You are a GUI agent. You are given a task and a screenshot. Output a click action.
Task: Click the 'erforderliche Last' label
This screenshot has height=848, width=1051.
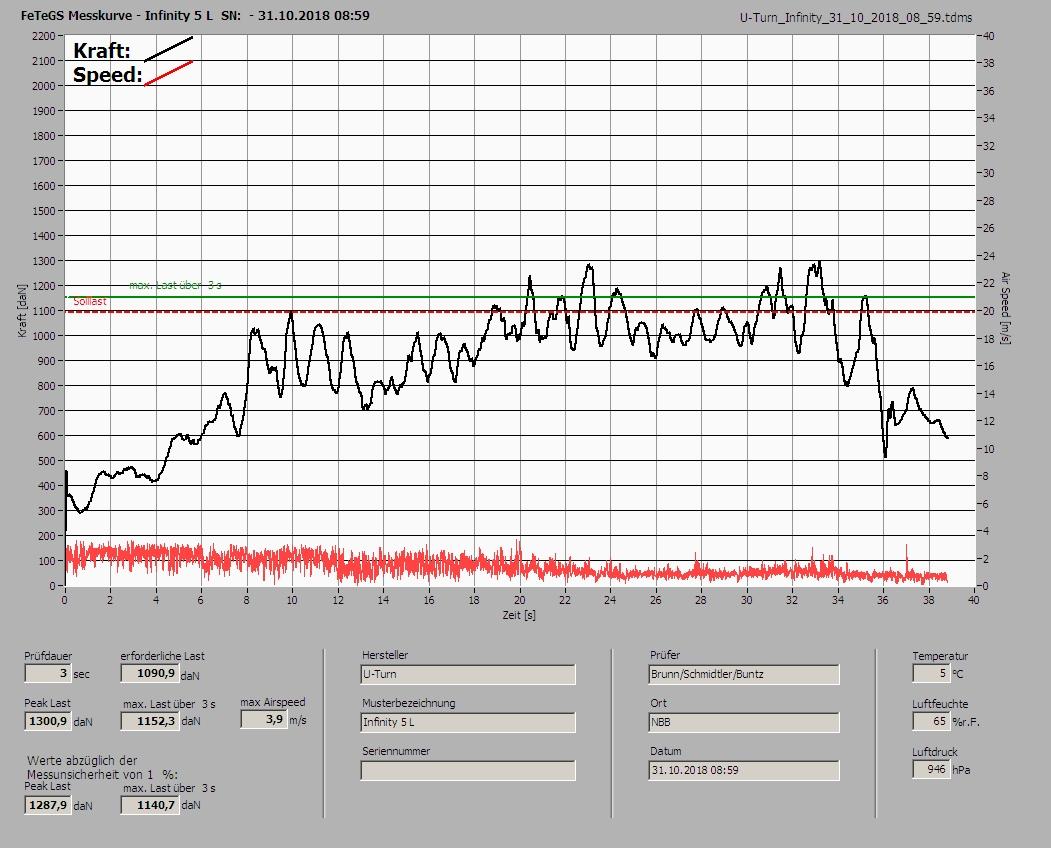(163, 656)
